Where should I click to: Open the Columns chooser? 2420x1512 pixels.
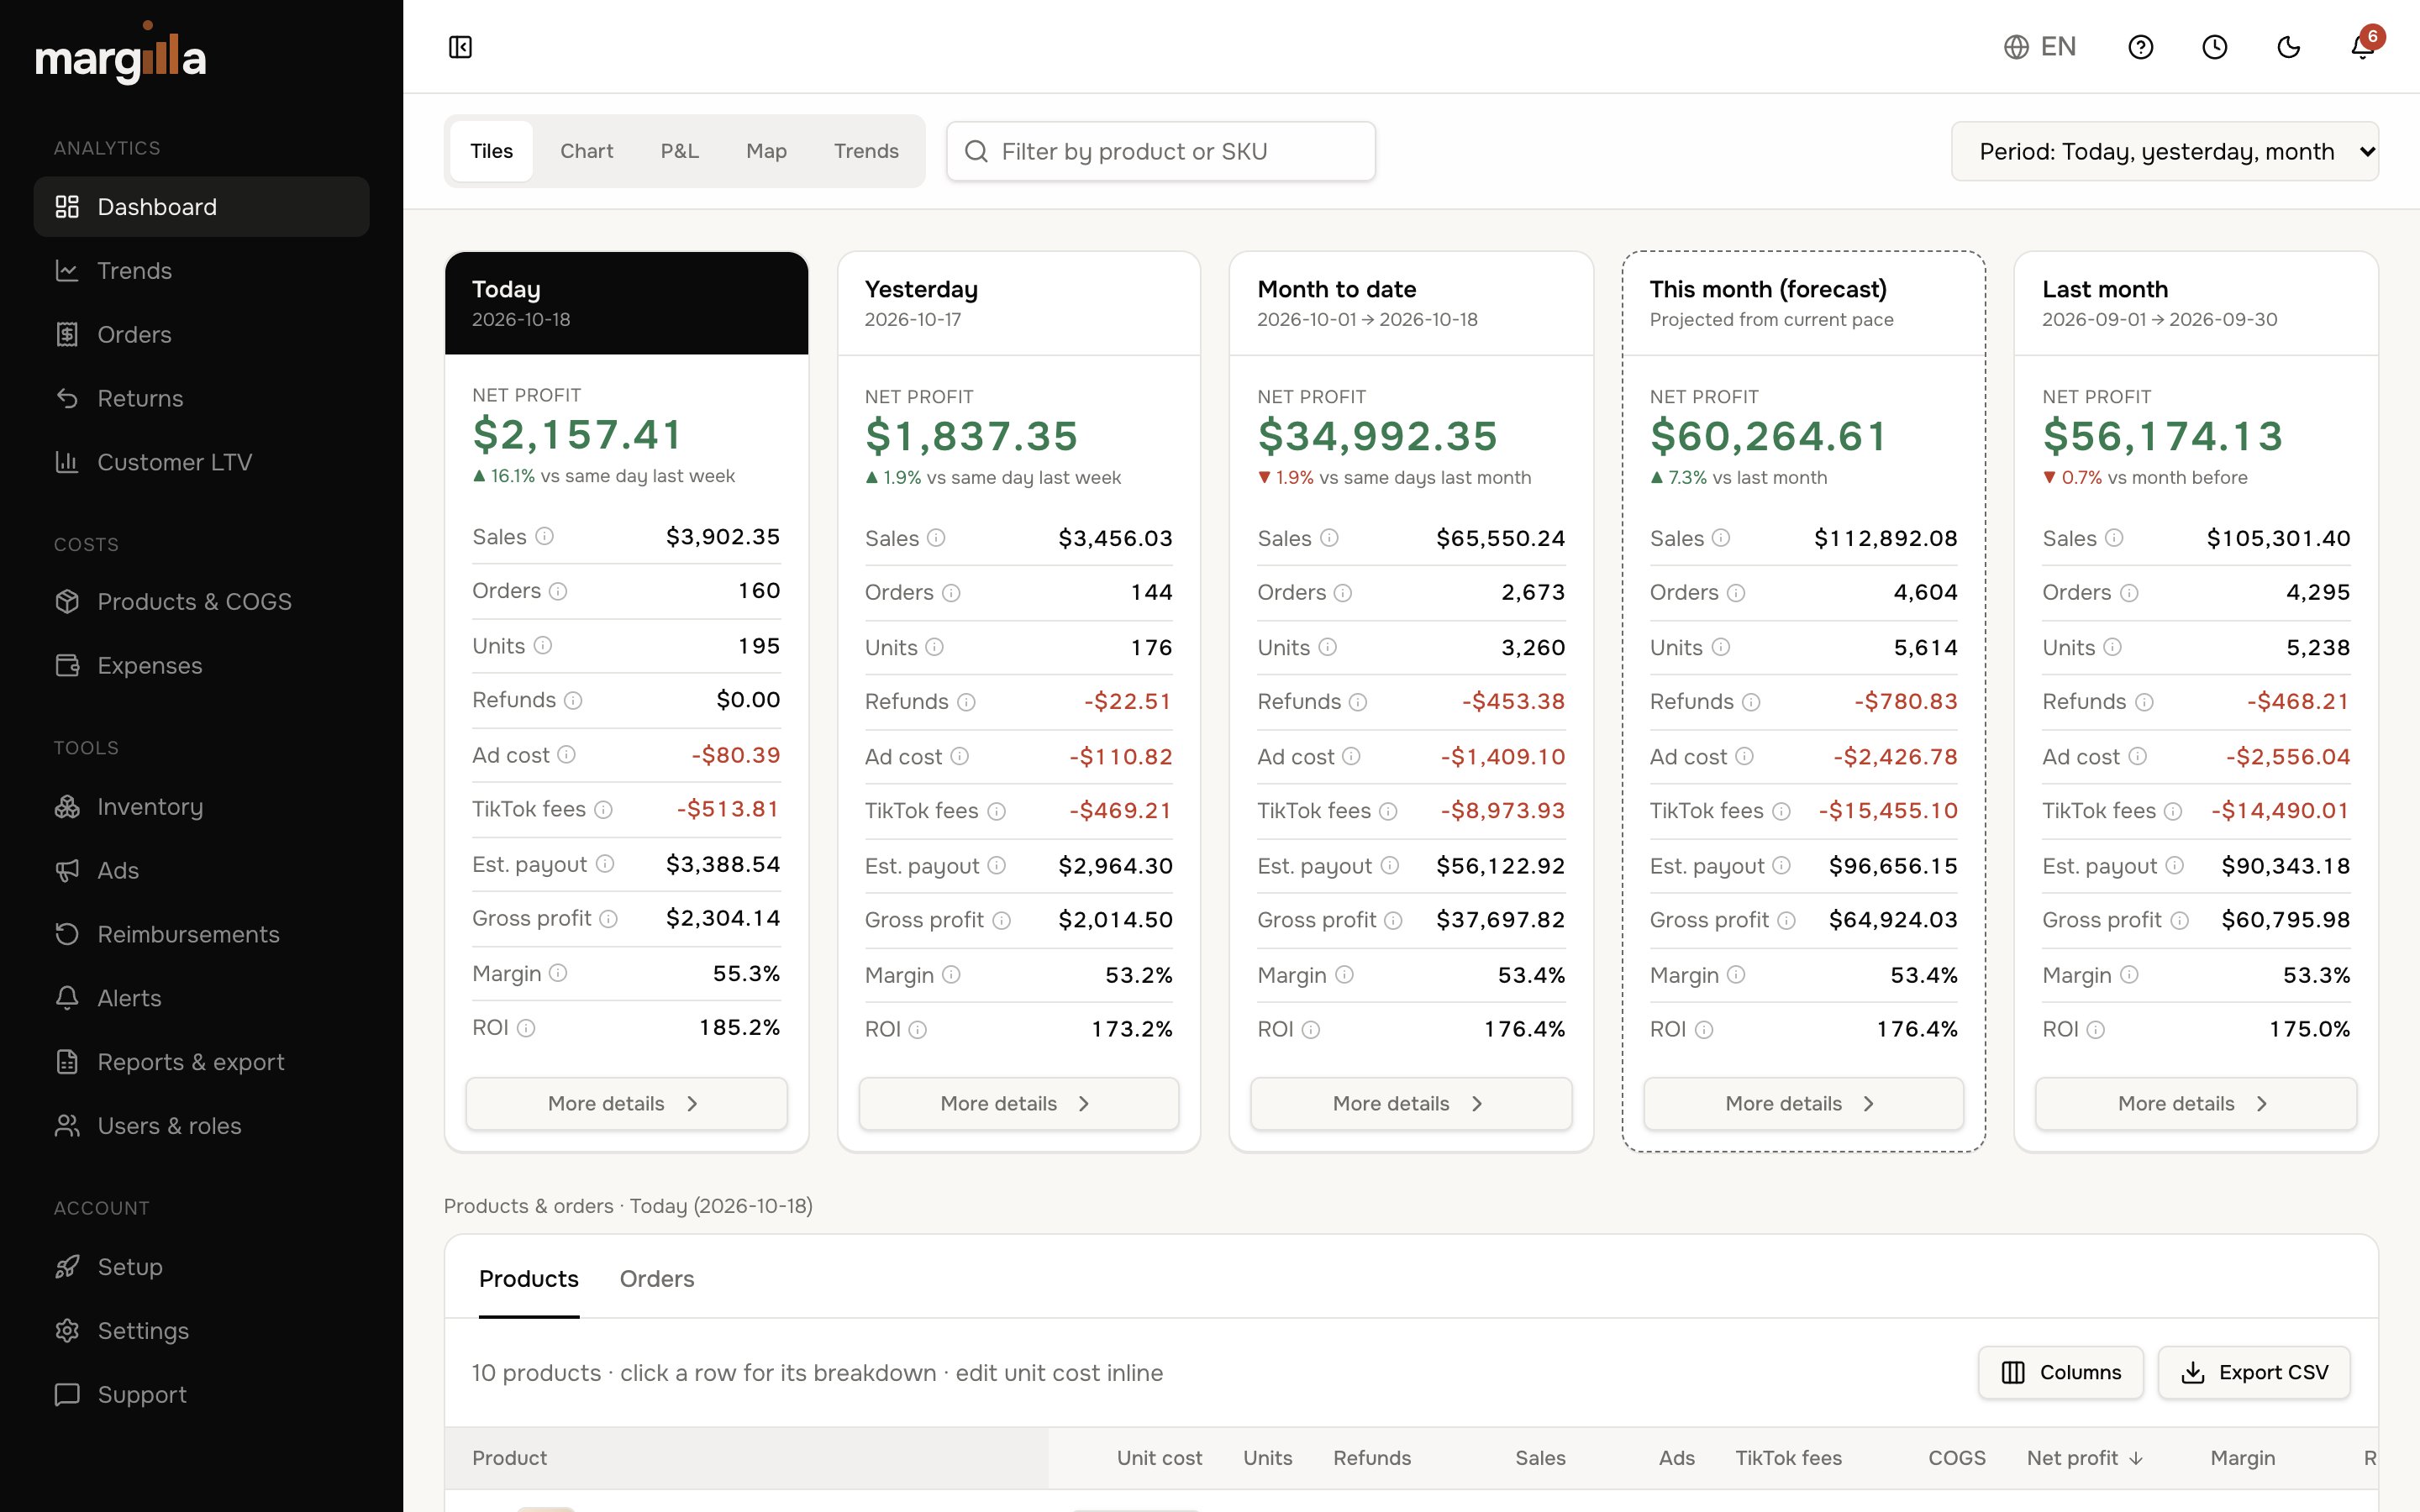(x=2060, y=1372)
